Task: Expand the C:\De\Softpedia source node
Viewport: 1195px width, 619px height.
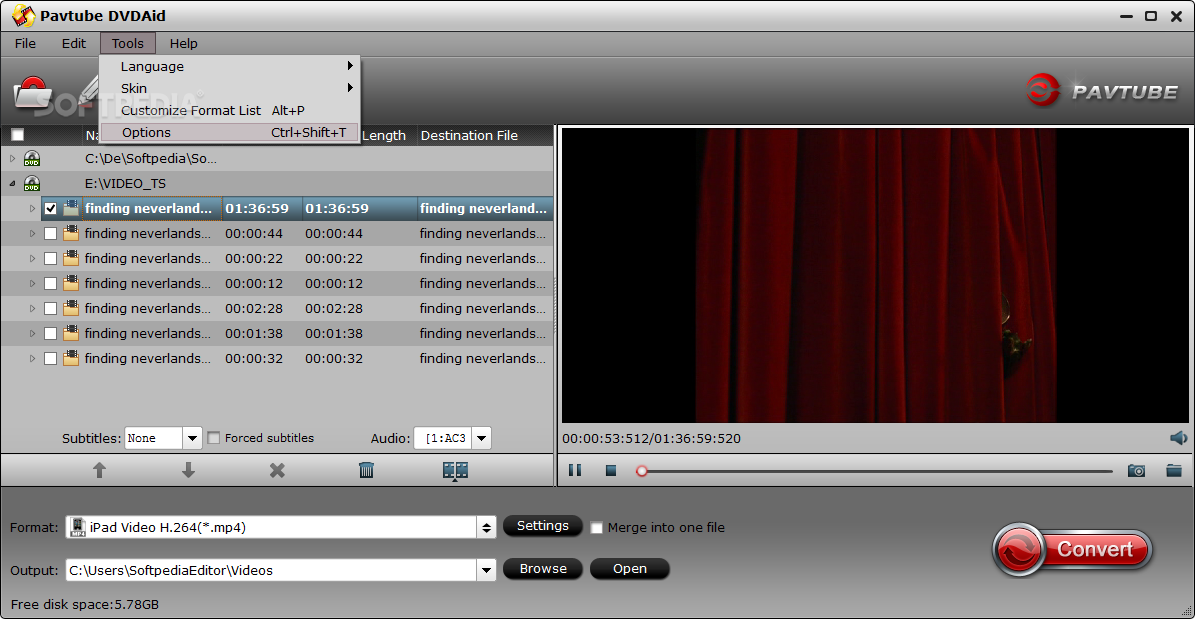Action: point(11,159)
